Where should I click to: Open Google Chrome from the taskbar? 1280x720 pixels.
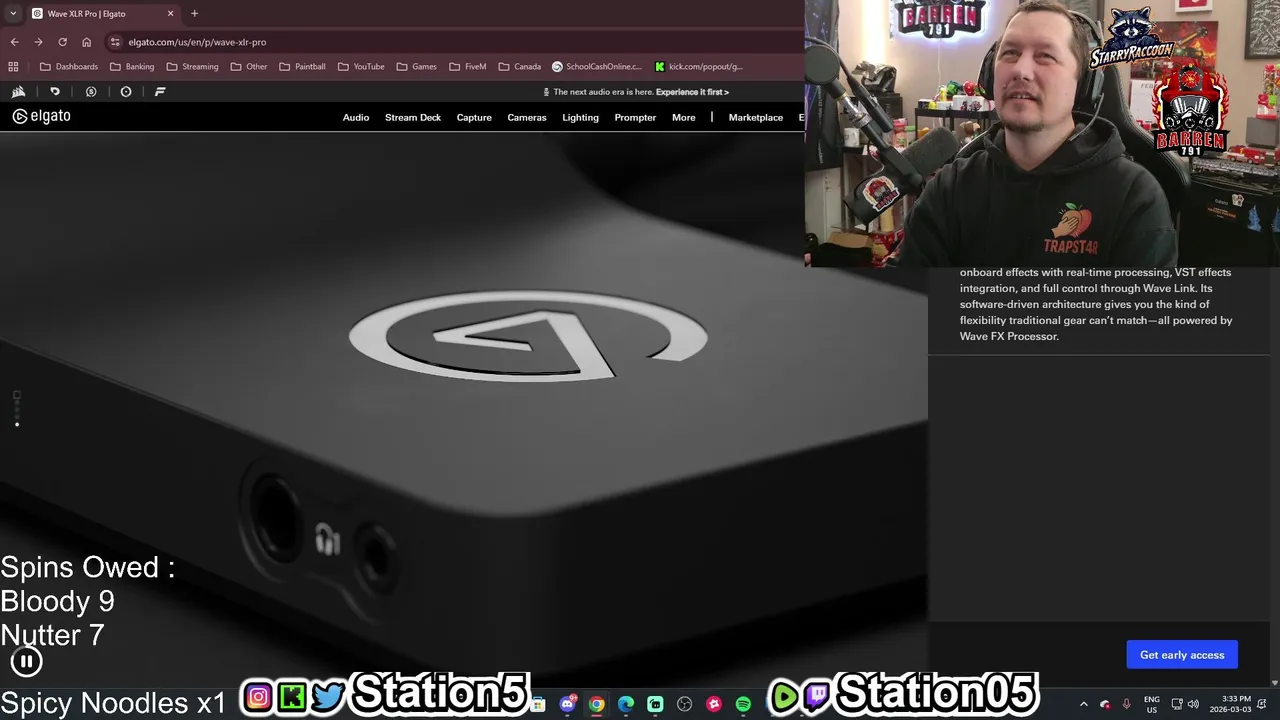pos(596,704)
